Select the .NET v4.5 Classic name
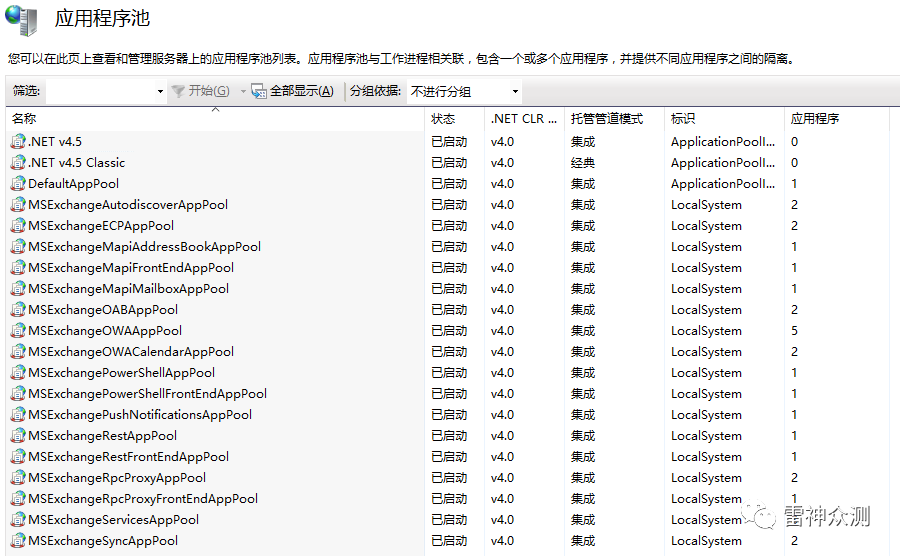Viewport: 900px width, 556px height. [x=77, y=163]
